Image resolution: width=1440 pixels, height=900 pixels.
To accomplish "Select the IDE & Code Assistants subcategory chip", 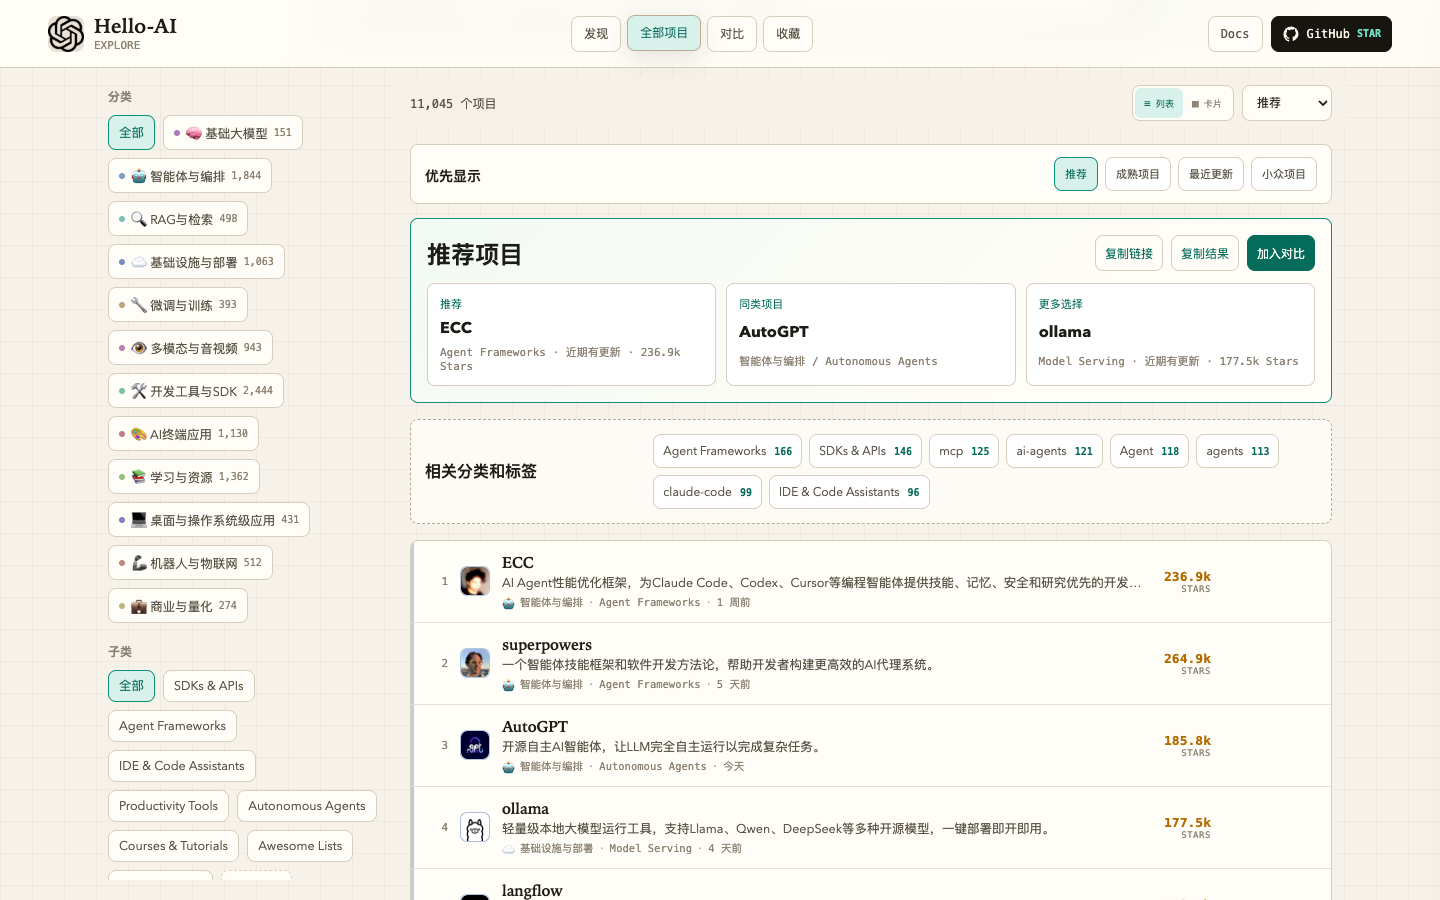I will click(x=182, y=766).
